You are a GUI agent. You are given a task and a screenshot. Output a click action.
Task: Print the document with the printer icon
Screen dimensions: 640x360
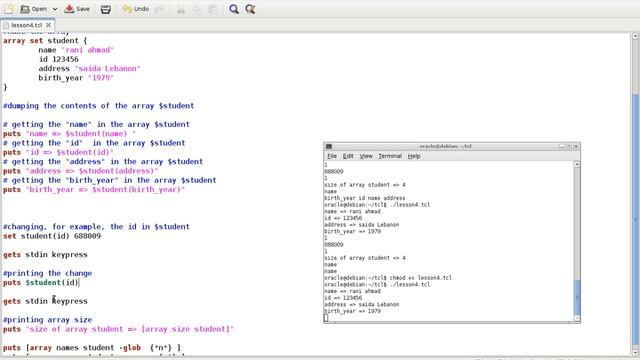(106, 9)
